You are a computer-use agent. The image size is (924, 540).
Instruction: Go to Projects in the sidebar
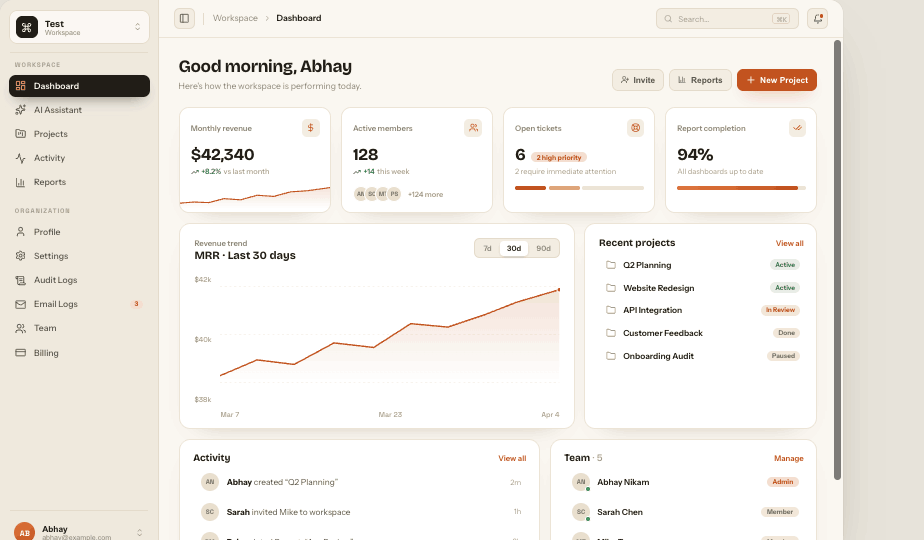tap(80, 134)
